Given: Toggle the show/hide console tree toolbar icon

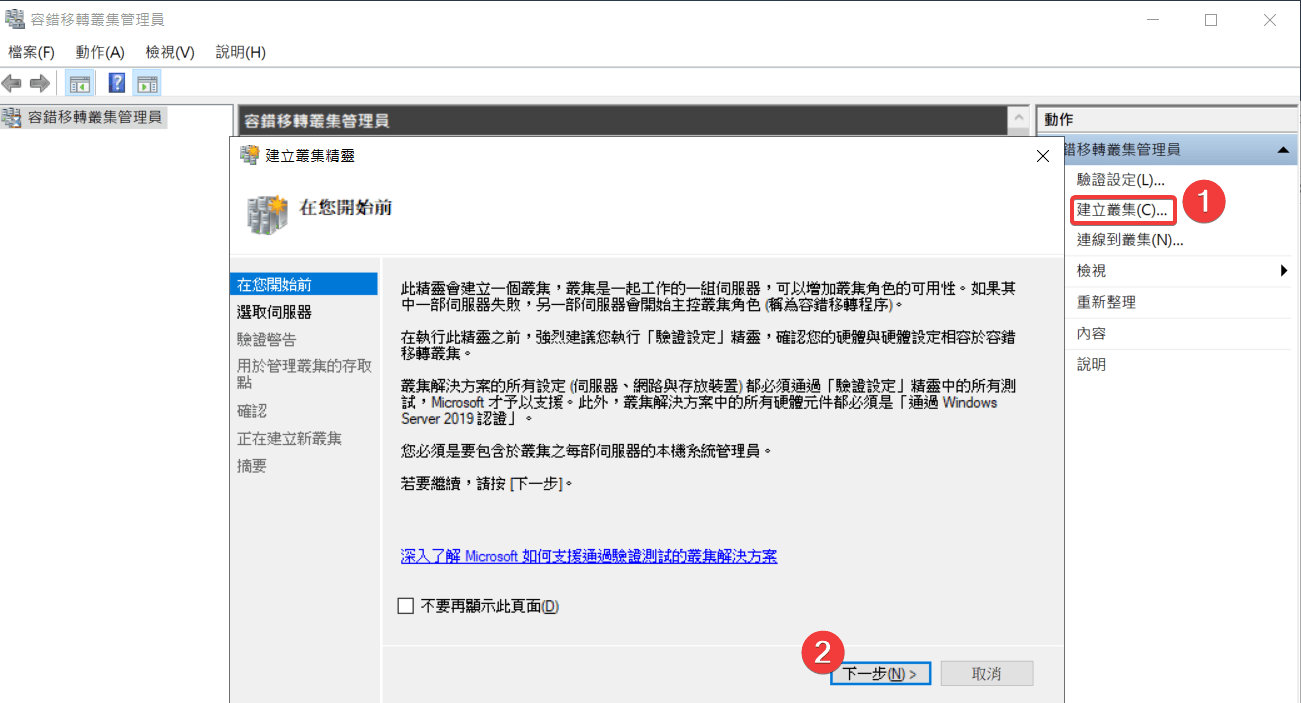Looking at the screenshot, I should 80,83.
